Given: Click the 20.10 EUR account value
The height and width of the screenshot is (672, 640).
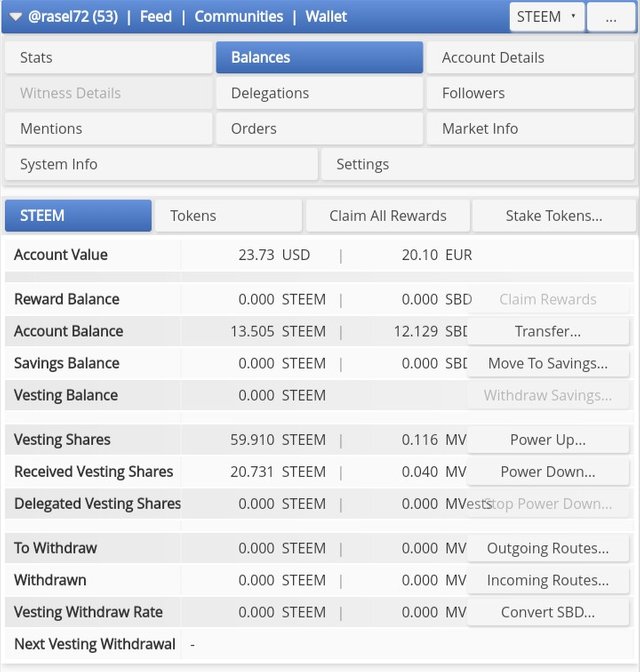Looking at the screenshot, I should click(x=437, y=255).
